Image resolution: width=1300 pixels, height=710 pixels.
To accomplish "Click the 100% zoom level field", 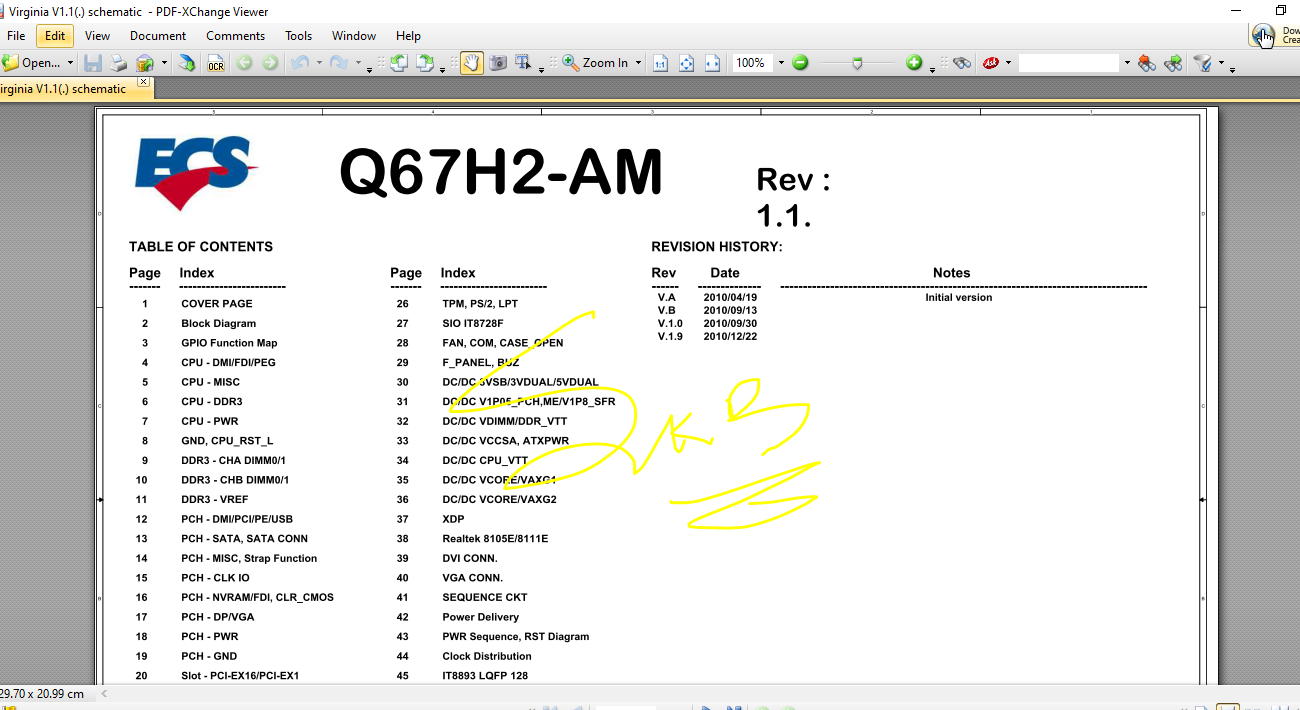I will [752, 63].
